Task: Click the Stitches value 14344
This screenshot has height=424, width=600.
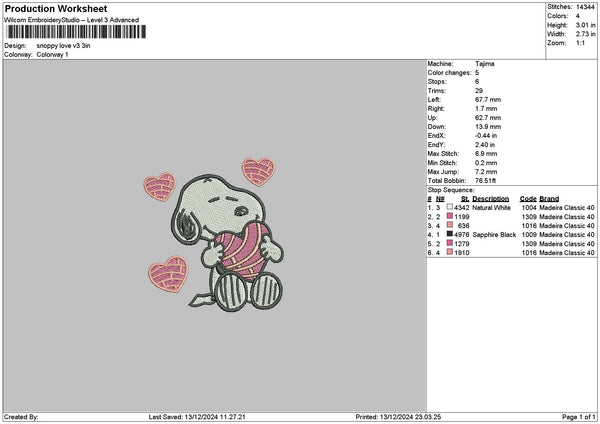Action: (585, 7)
